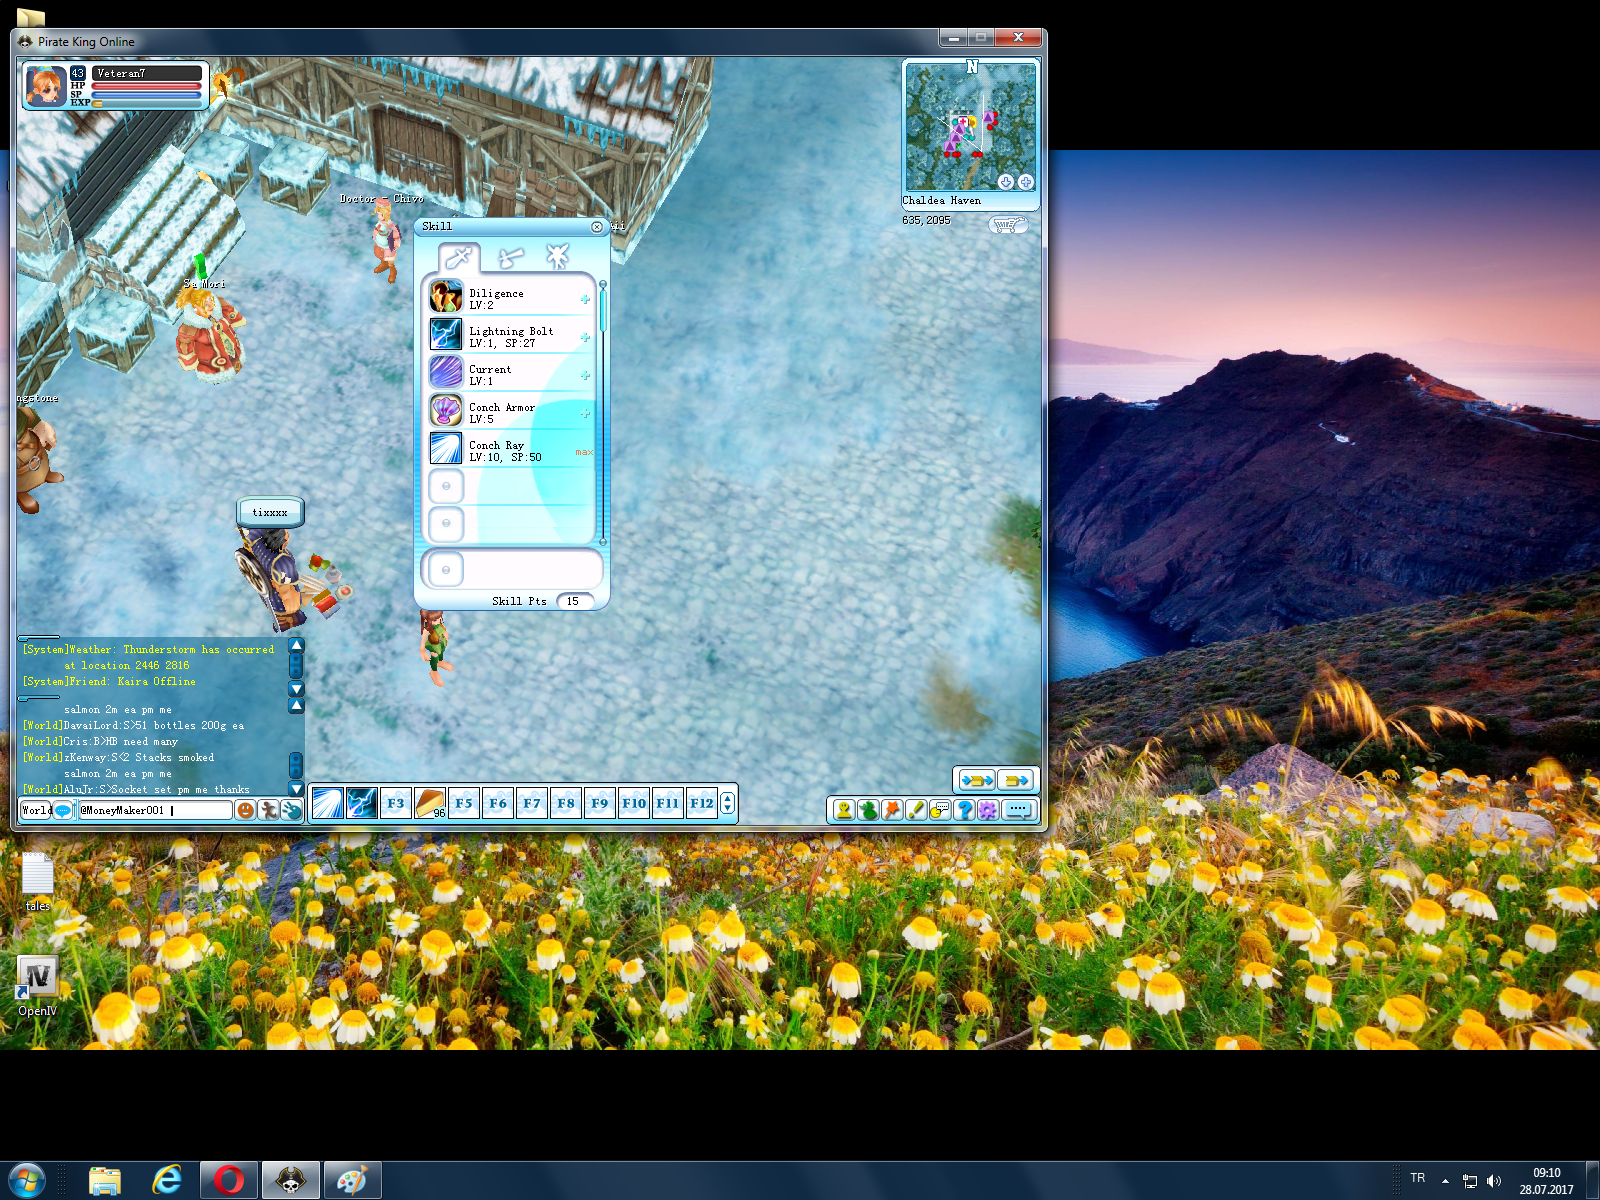This screenshot has height=1200, width=1600.
Task: Add a skill point to Lightning Bolt
Action: [585, 337]
